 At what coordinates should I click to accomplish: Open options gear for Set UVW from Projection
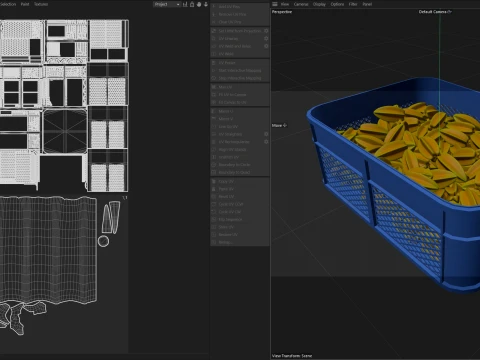pos(266,31)
